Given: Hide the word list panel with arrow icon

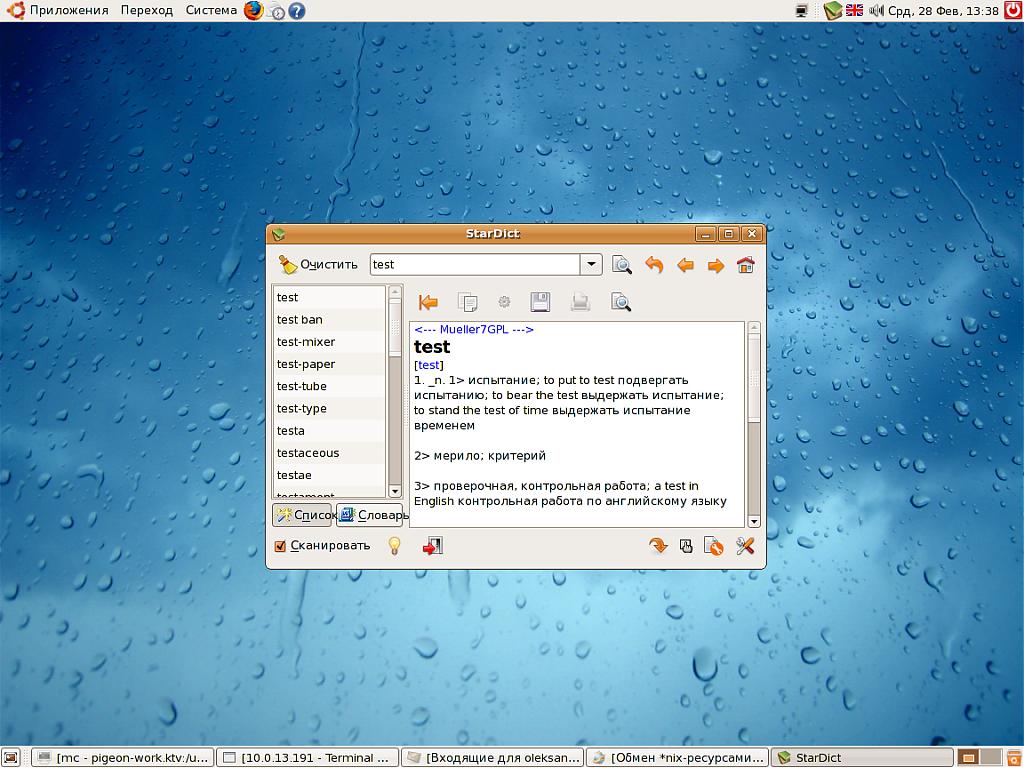Looking at the screenshot, I should click(x=428, y=302).
